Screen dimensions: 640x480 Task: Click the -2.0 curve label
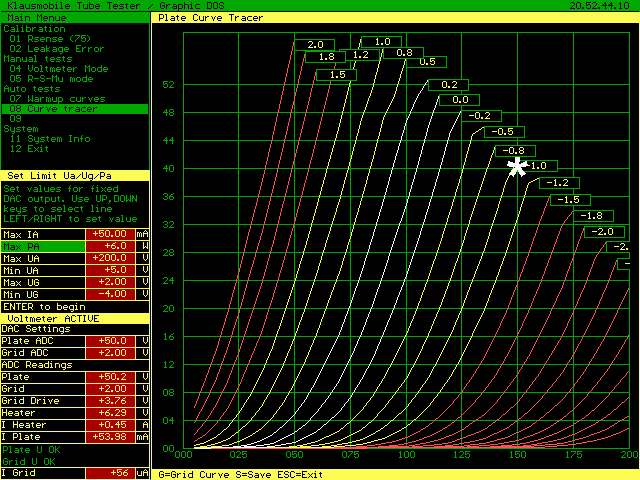tap(604, 232)
